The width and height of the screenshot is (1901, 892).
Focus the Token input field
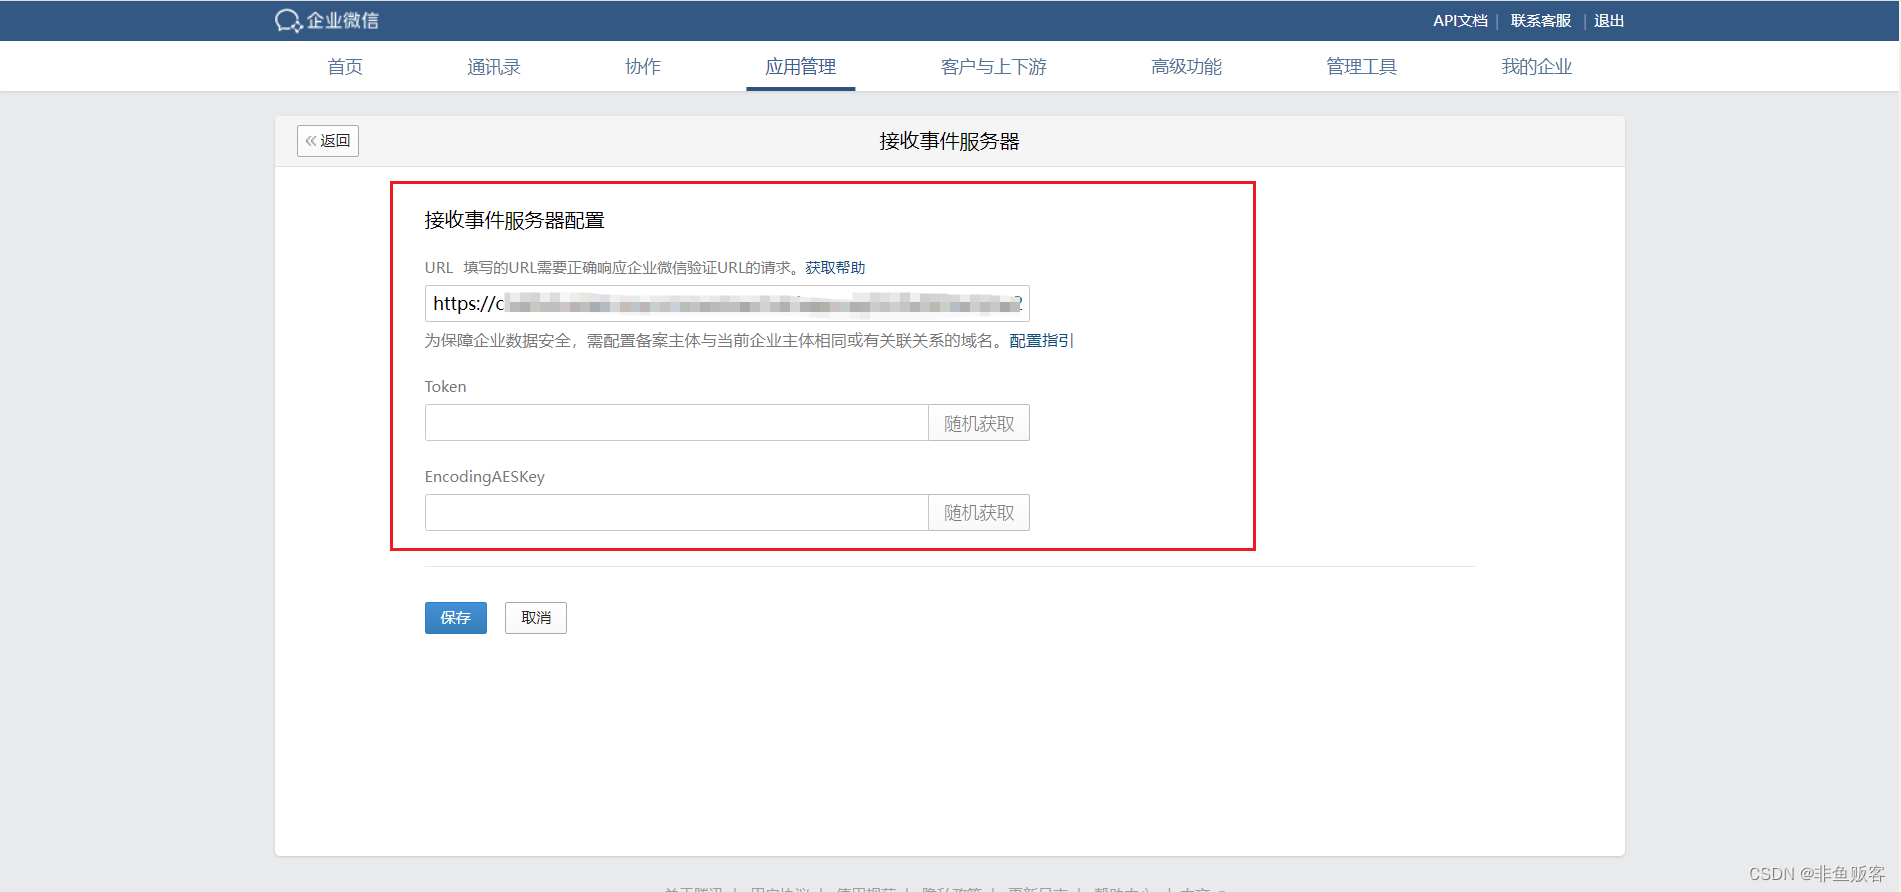pyautogui.click(x=677, y=423)
